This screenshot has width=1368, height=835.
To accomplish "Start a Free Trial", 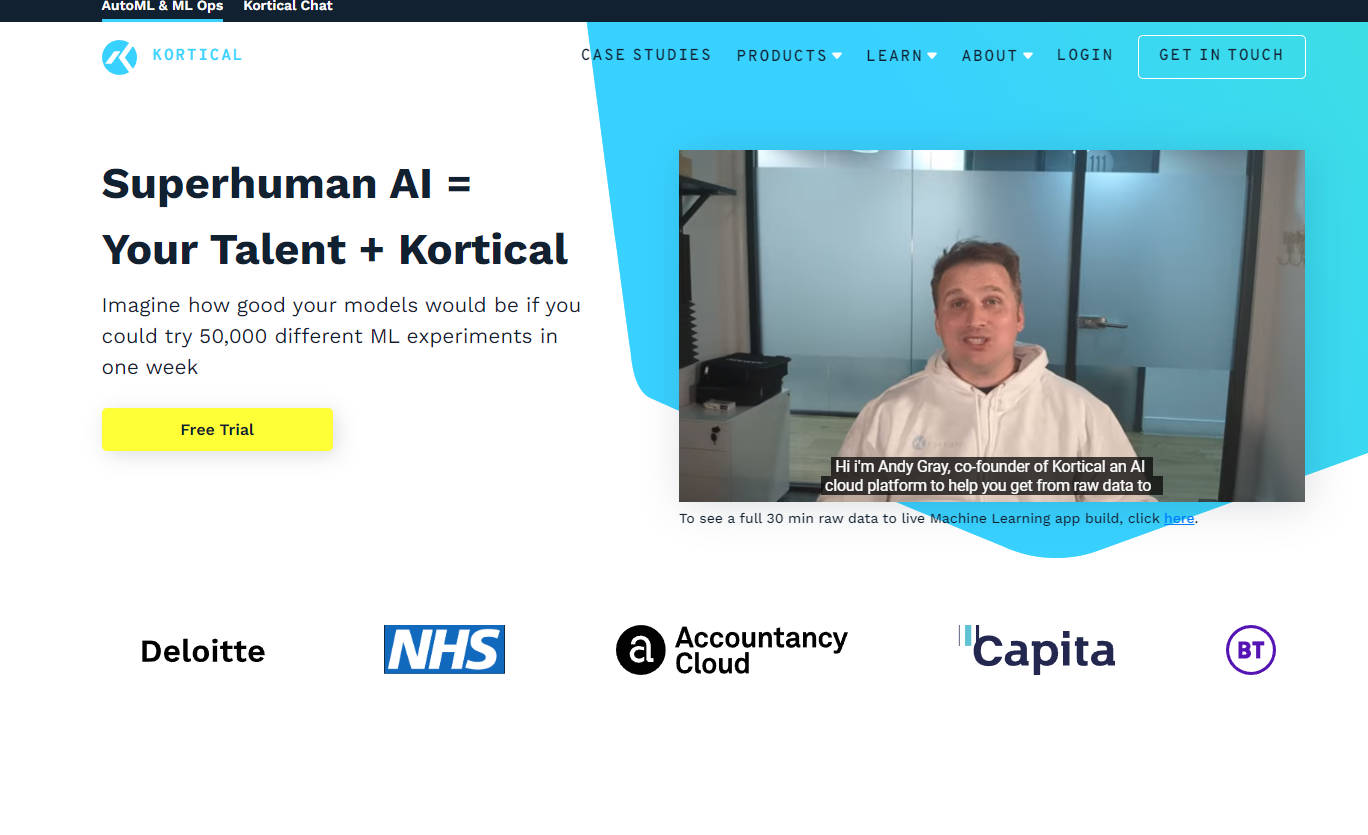I will click(x=217, y=429).
